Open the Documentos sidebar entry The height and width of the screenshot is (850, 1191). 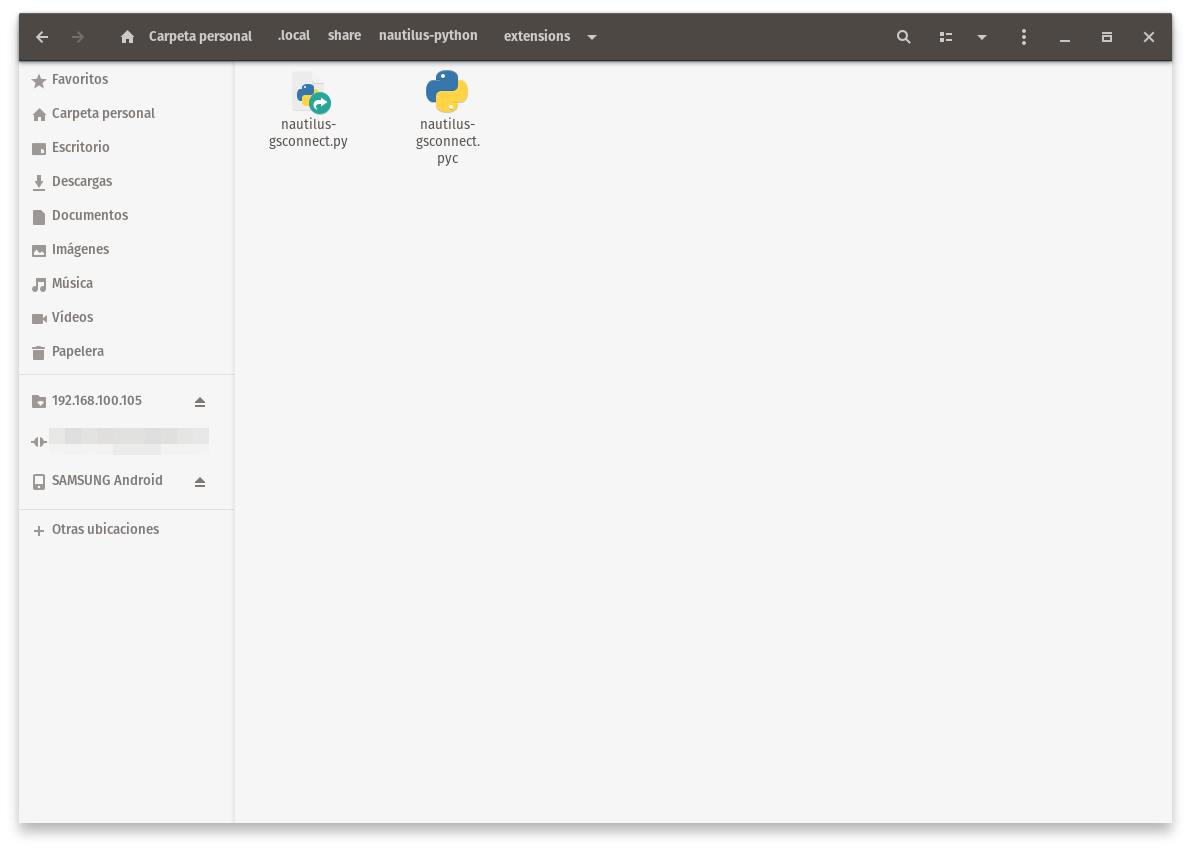point(89,215)
